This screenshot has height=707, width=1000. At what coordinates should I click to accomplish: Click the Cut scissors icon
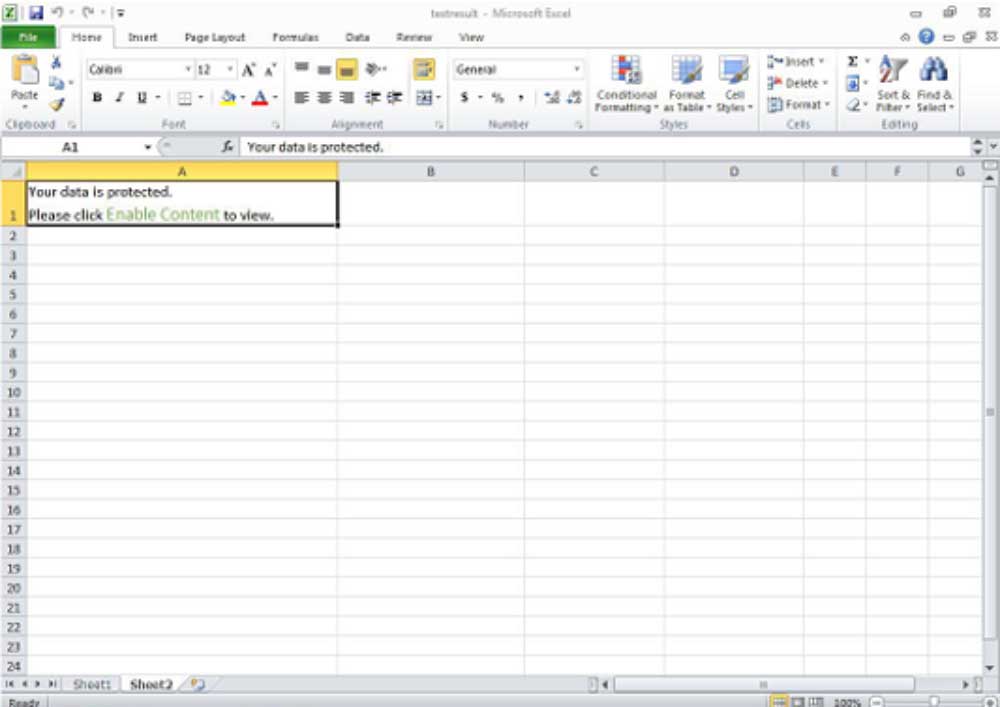click(56, 62)
